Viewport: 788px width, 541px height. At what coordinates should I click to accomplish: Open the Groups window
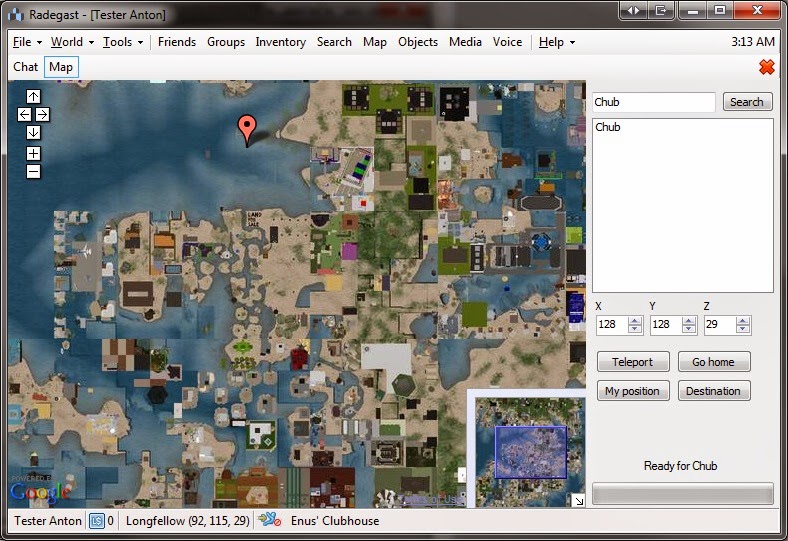point(226,42)
